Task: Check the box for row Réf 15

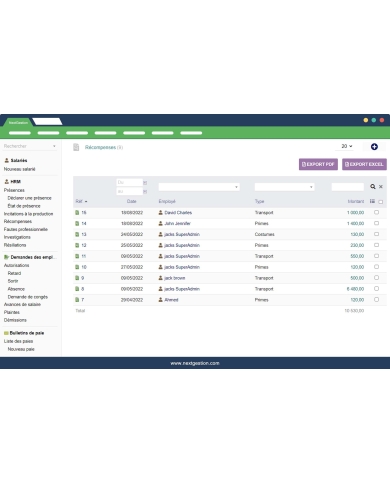Action: click(x=376, y=212)
